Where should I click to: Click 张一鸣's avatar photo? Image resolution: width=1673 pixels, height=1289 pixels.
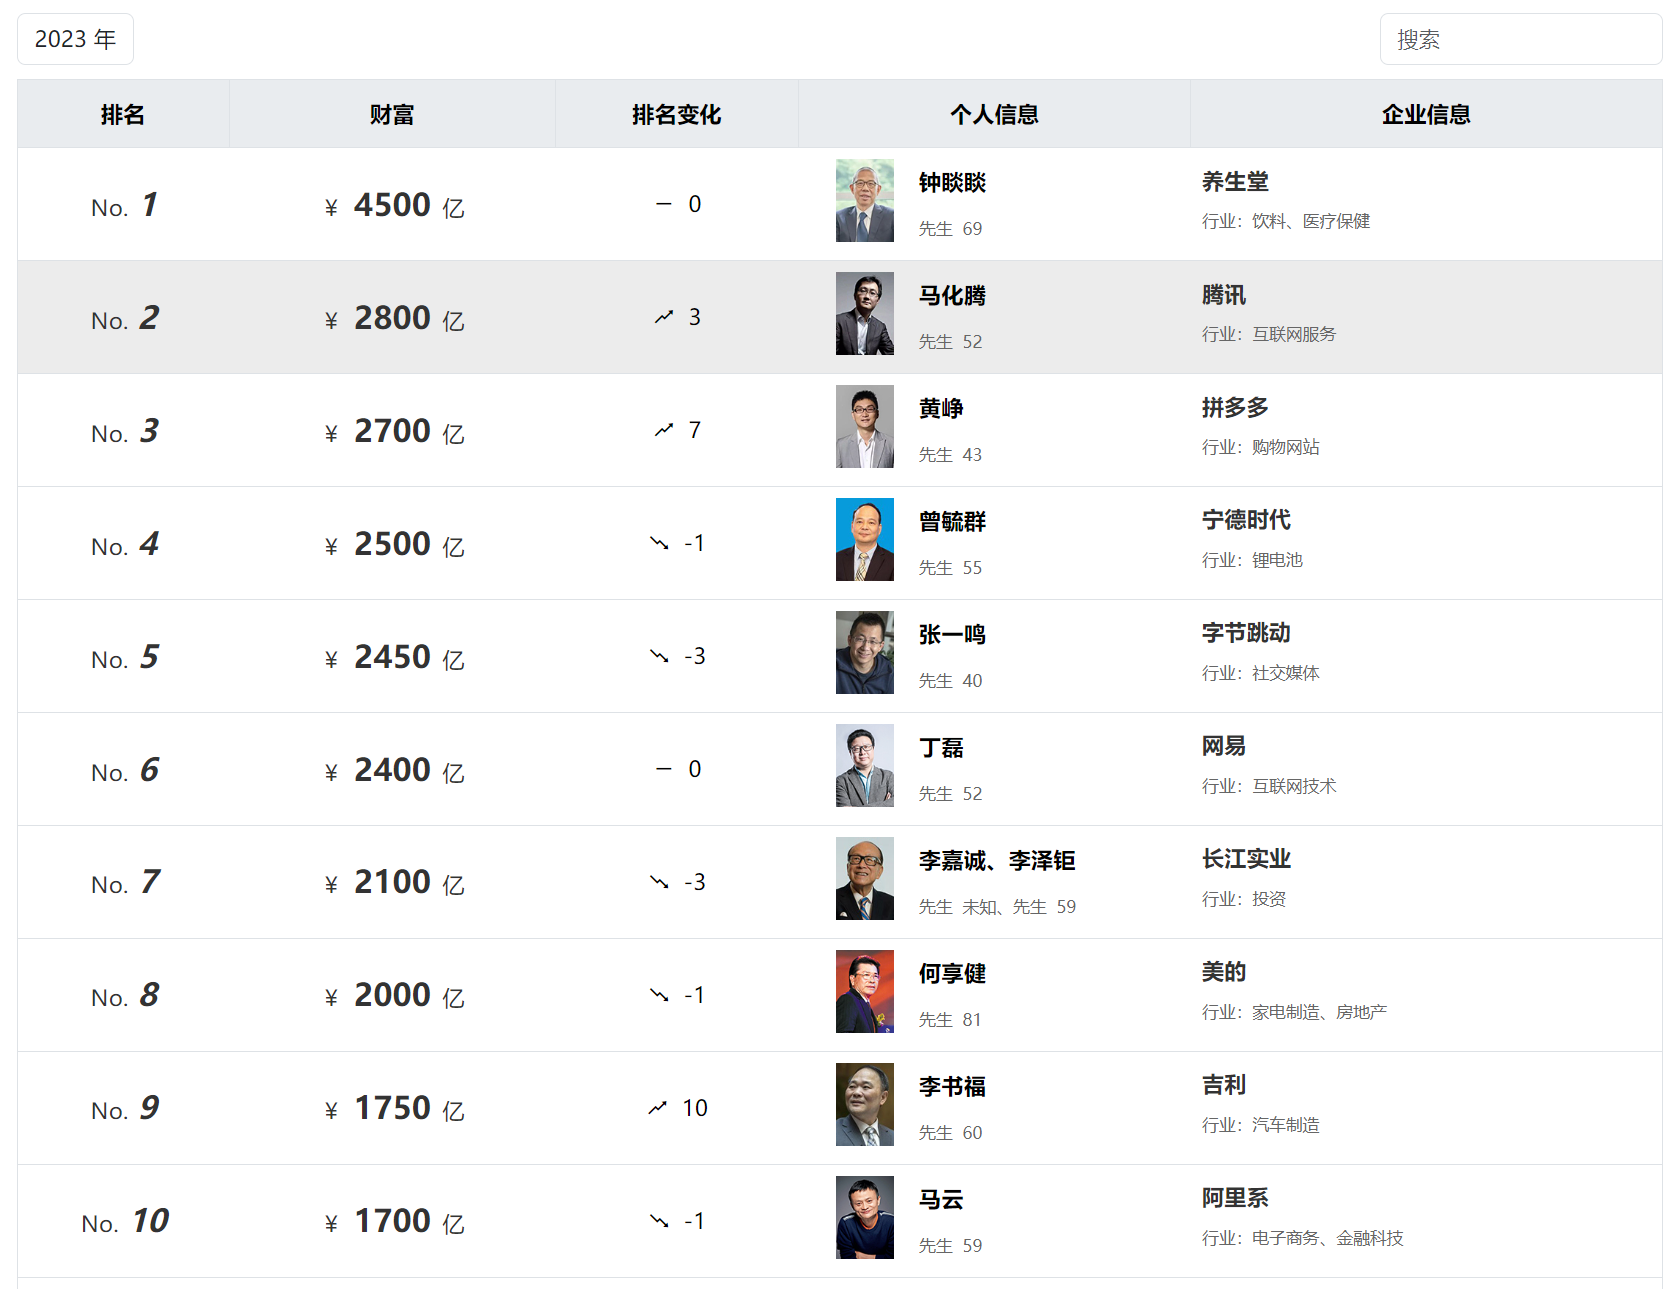(x=864, y=653)
